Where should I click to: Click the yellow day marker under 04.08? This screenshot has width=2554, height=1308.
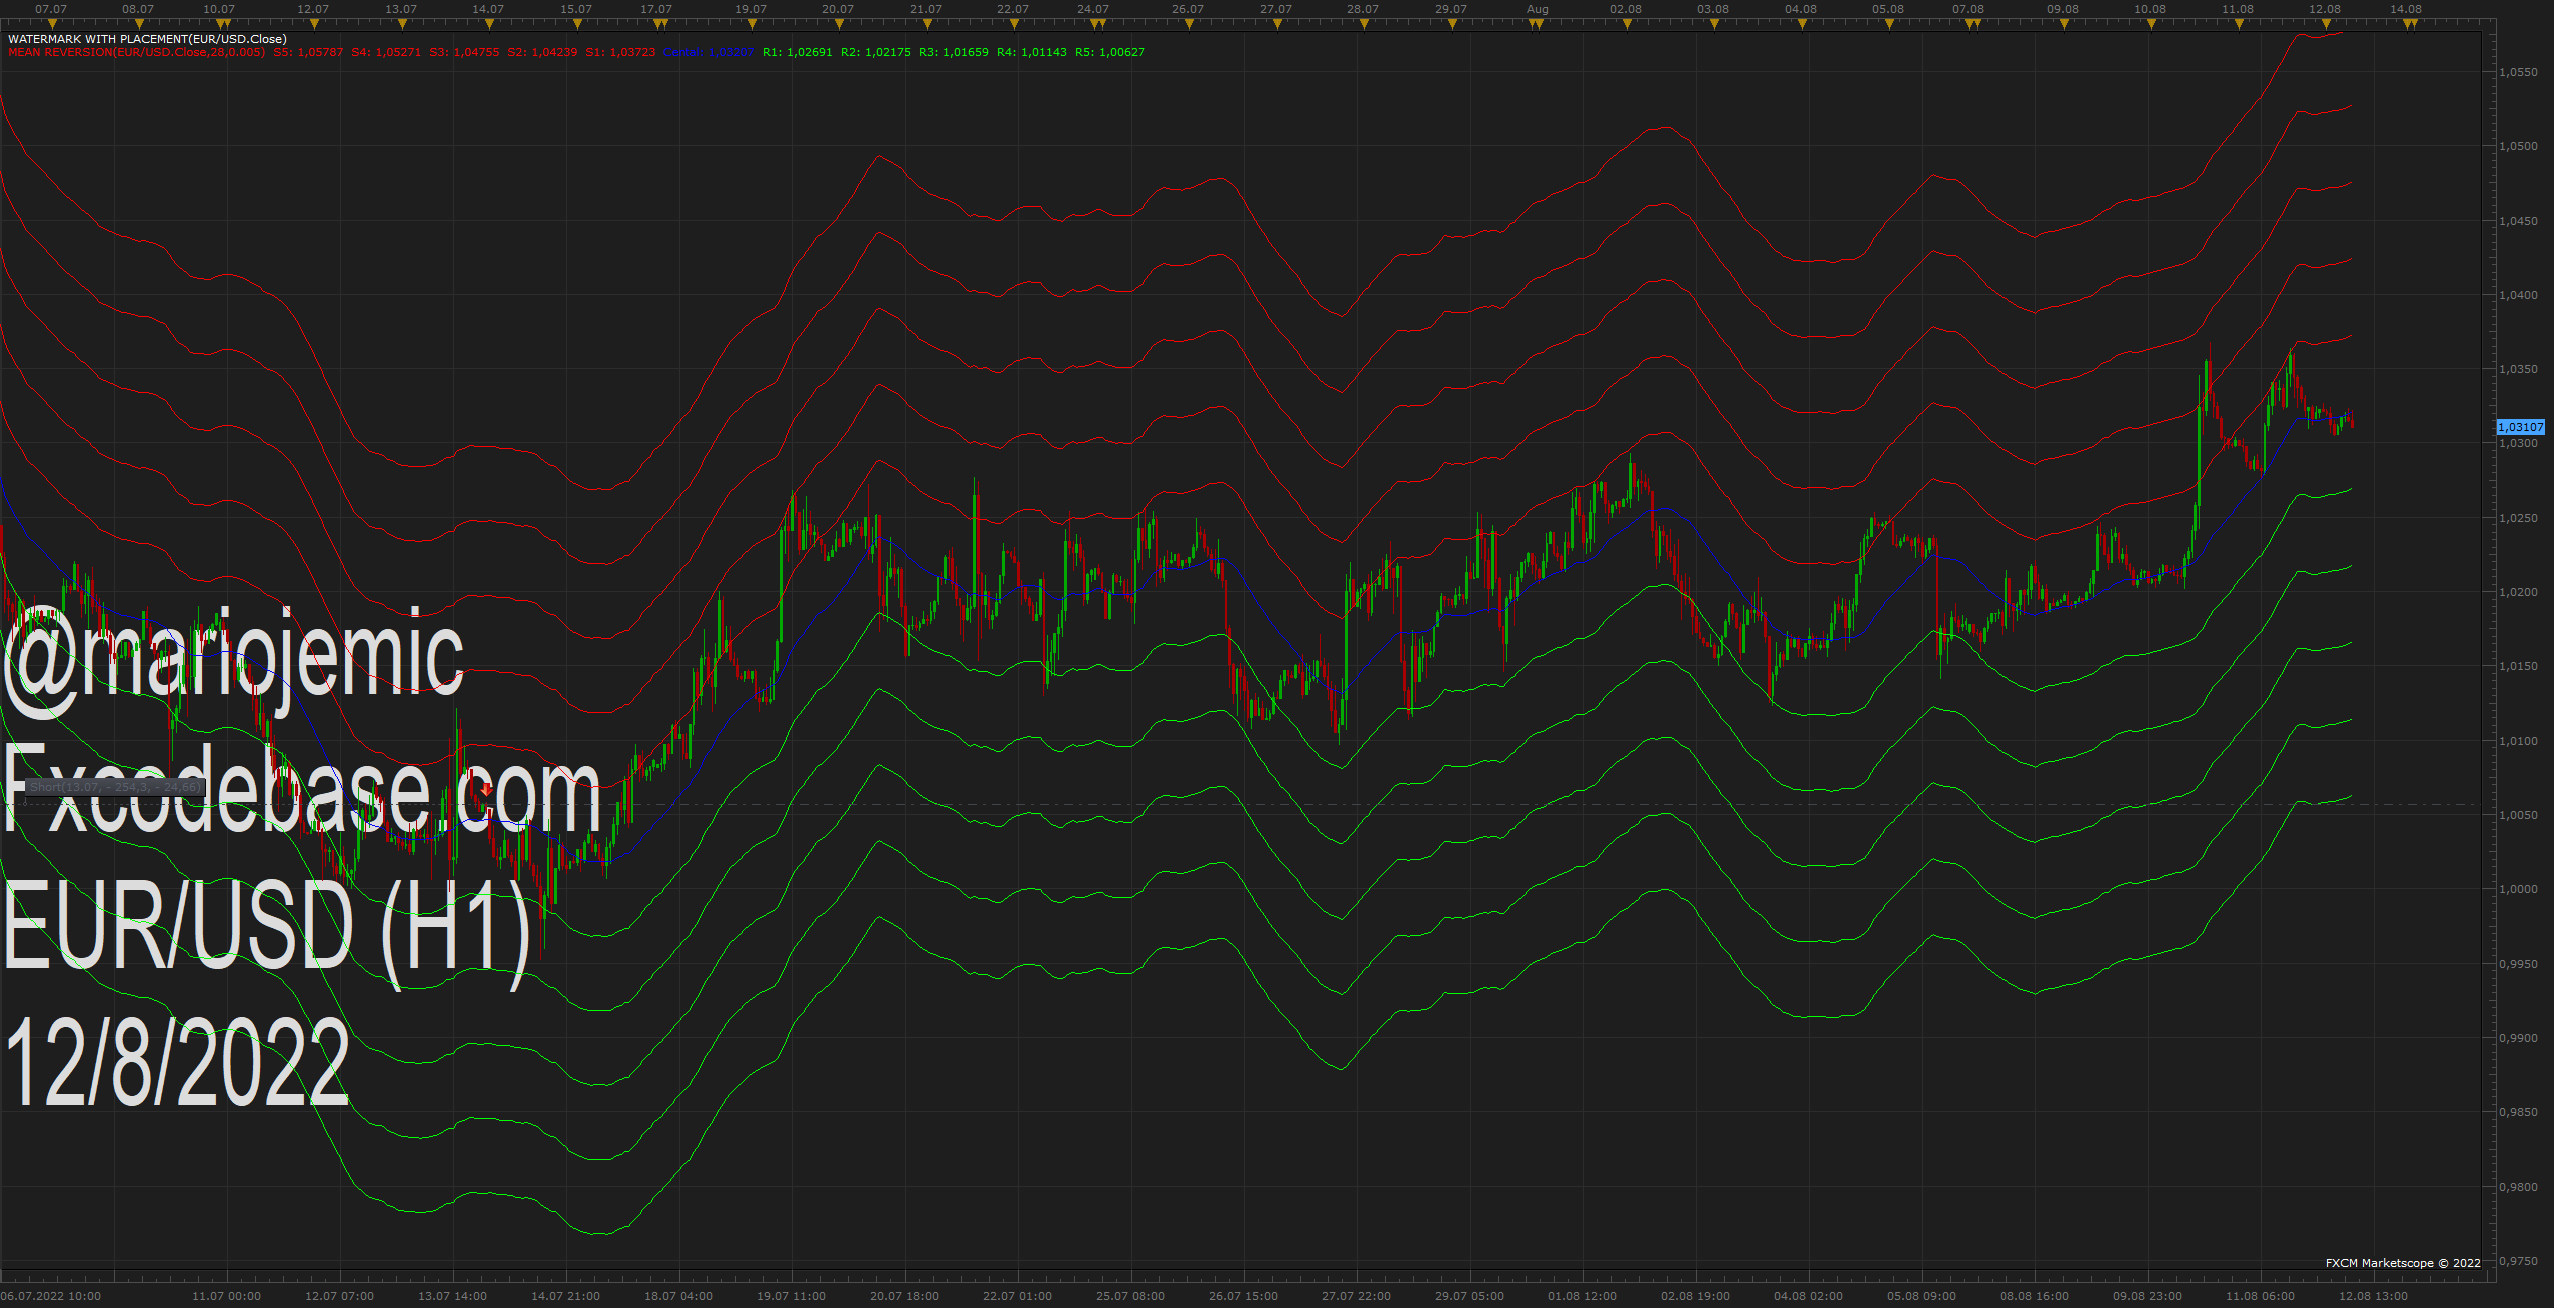(x=1802, y=24)
